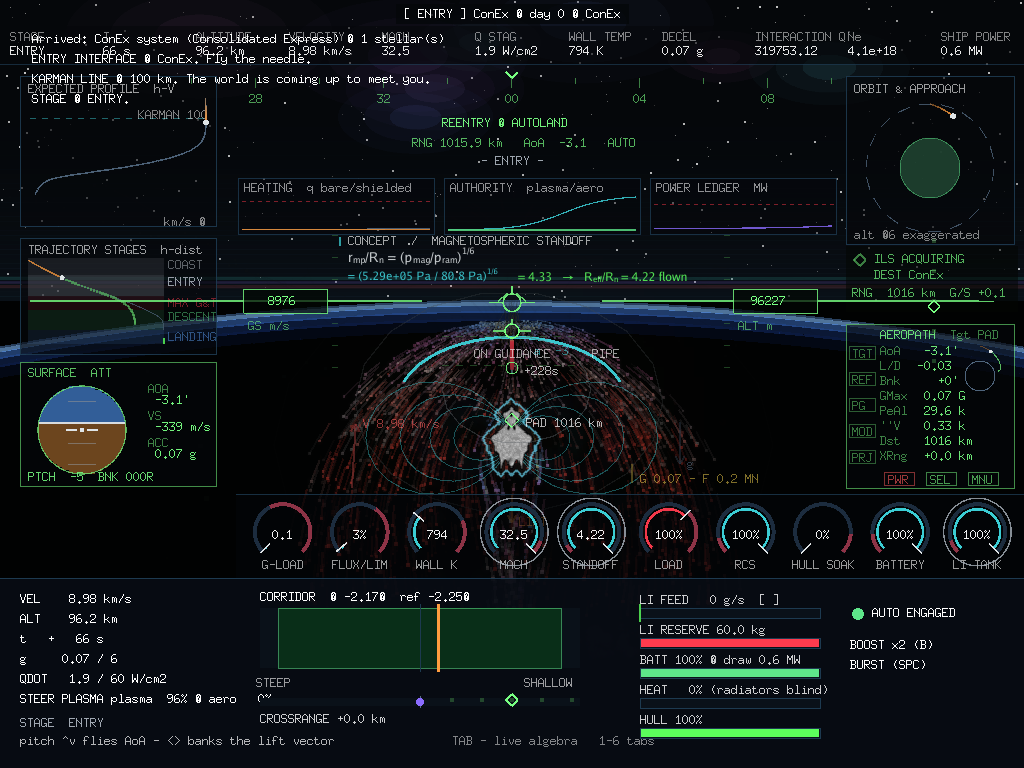Open the MNU menu in Aeropath panel
This screenshot has height=768, width=1024.
[982, 479]
